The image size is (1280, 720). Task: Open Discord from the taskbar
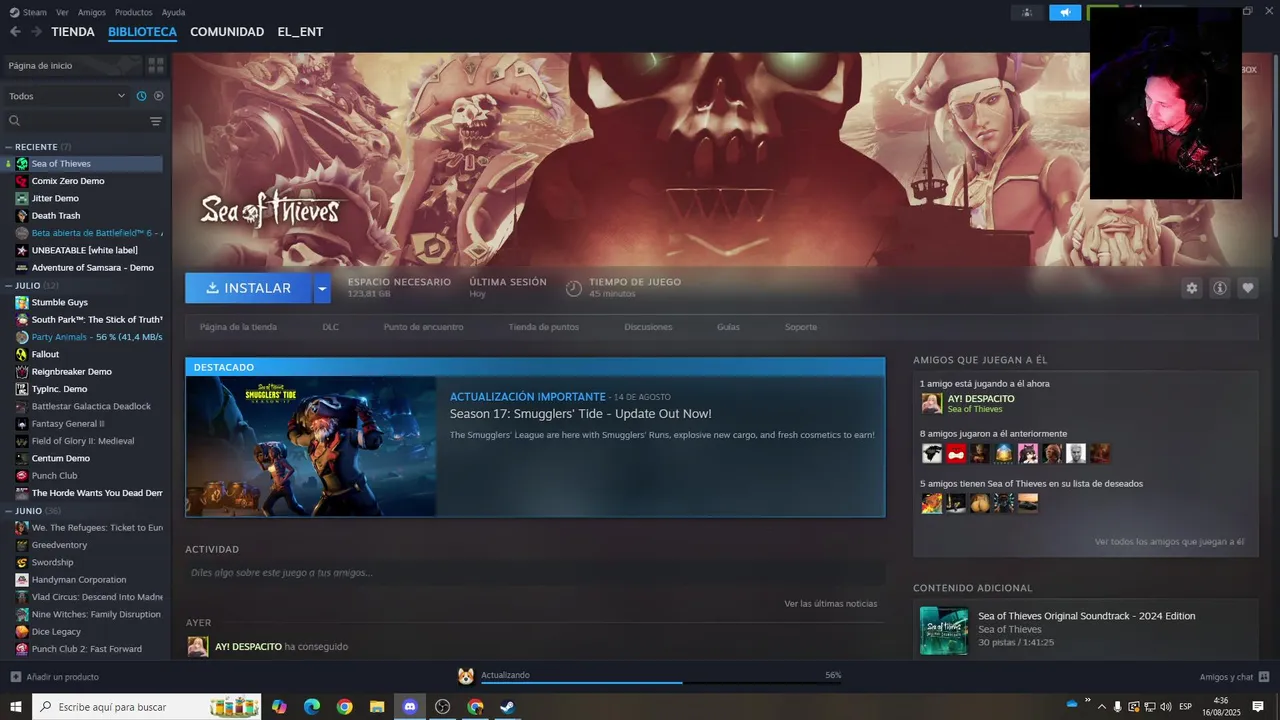coord(409,707)
